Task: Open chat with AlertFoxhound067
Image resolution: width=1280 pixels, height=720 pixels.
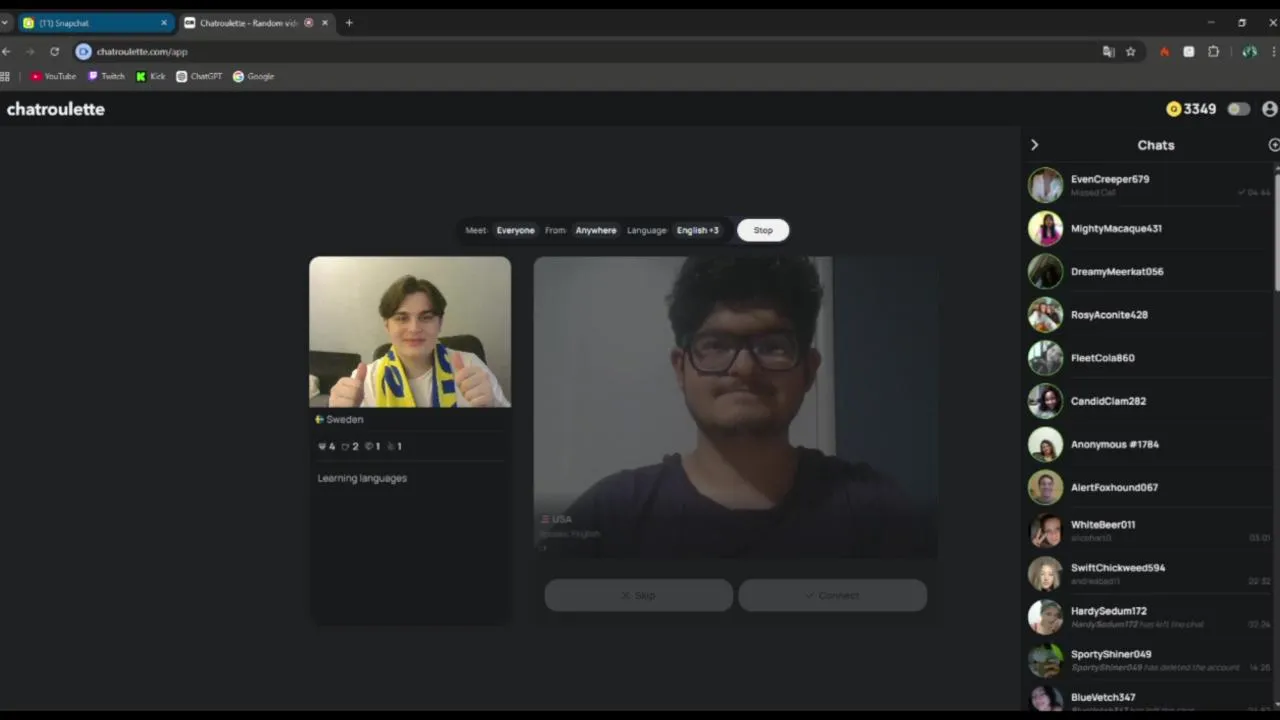Action: (x=1150, y=487)
